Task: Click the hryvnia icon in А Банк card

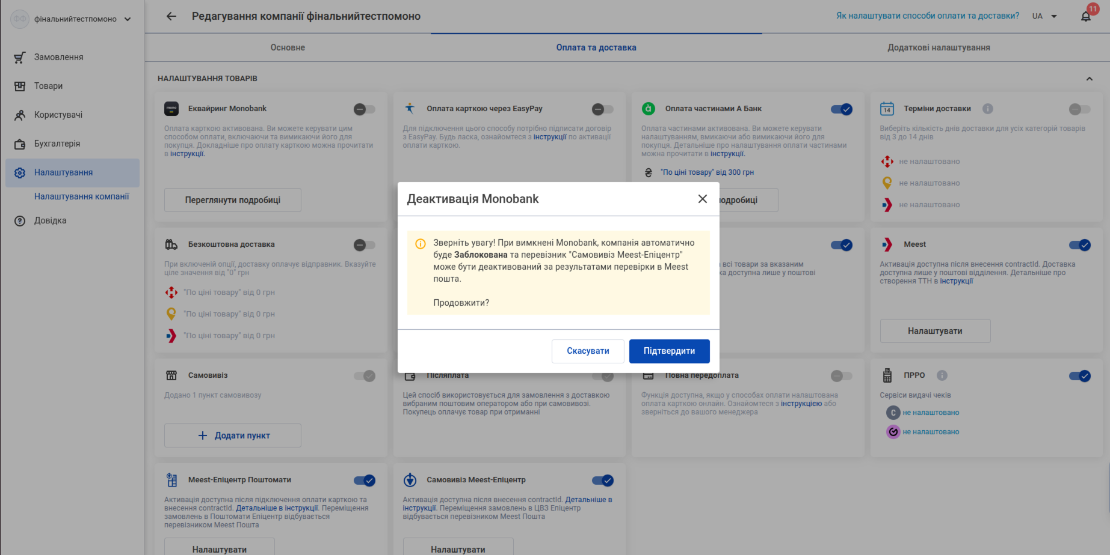Action: point(648,172)
